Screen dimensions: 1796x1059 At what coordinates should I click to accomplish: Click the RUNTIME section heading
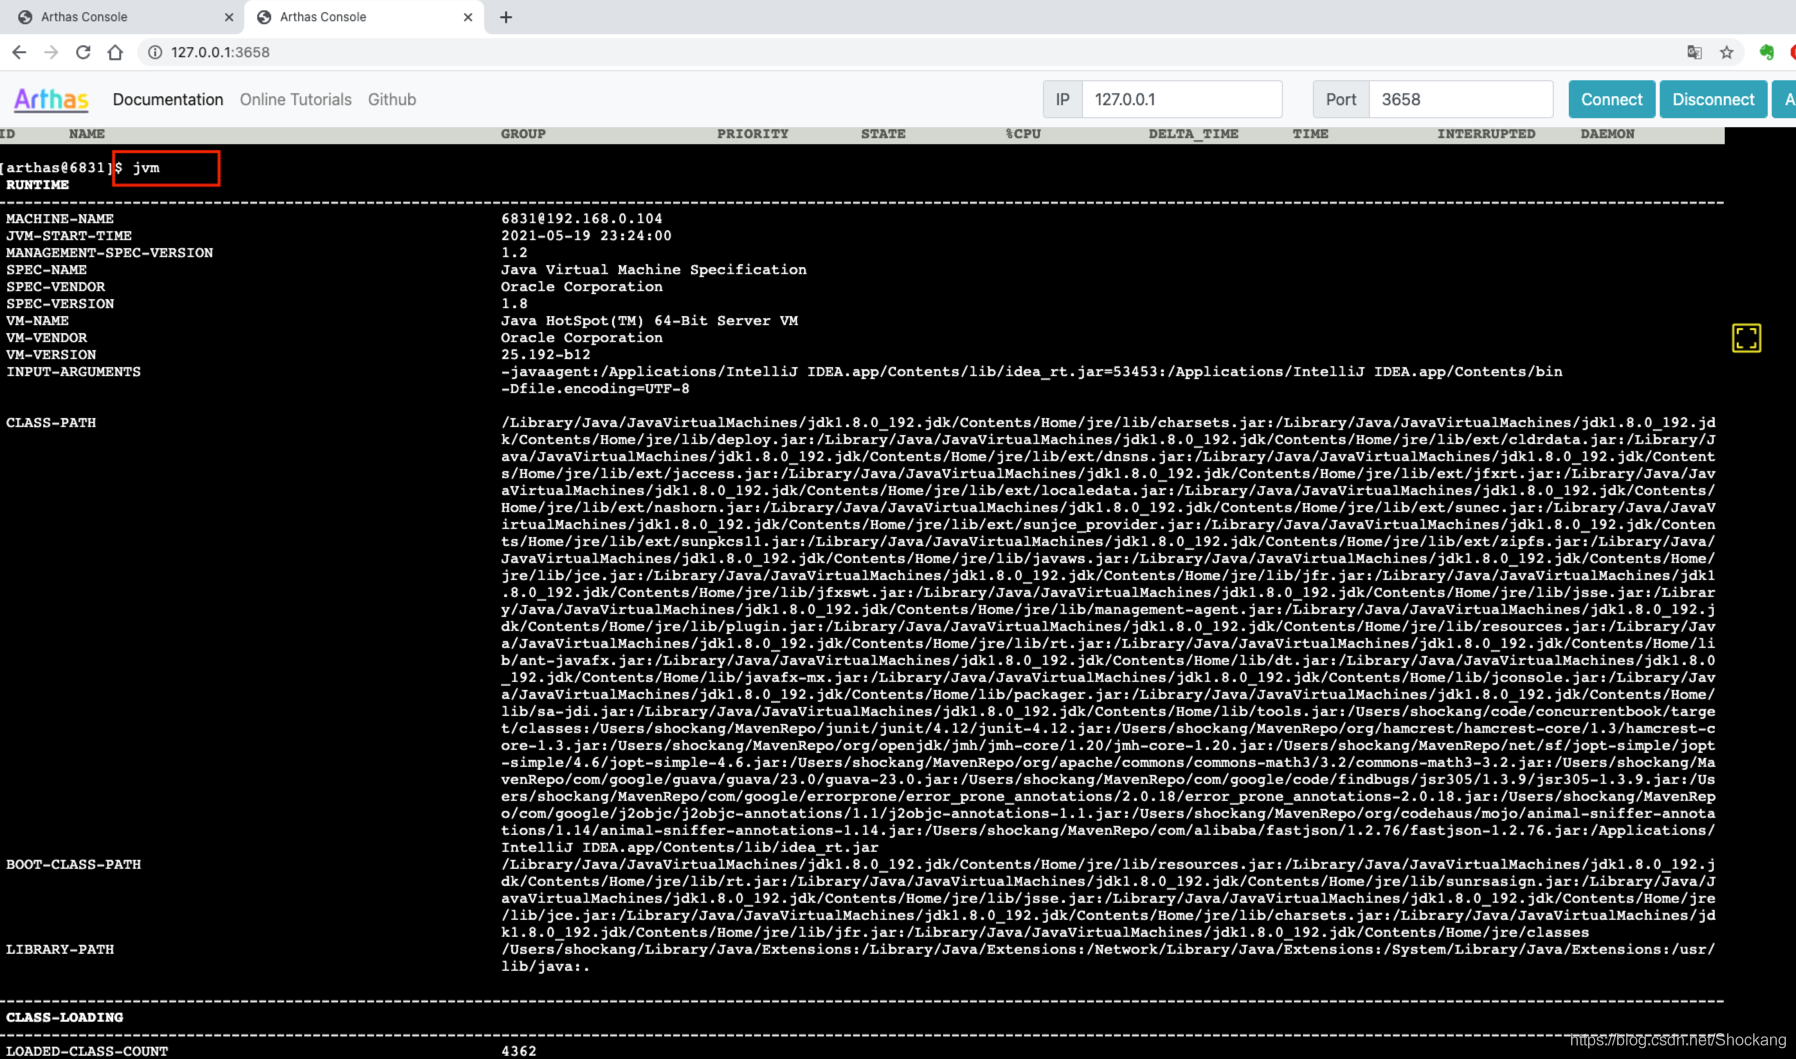point(37,185)
